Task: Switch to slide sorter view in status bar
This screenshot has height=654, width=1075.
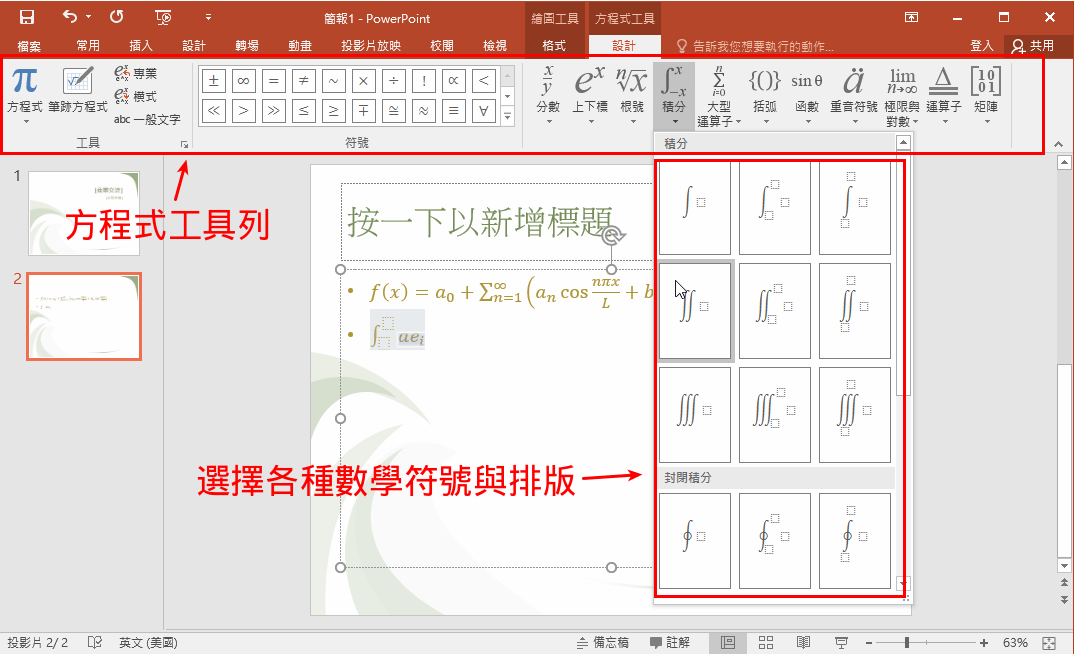Action: [x=766, y=642]
